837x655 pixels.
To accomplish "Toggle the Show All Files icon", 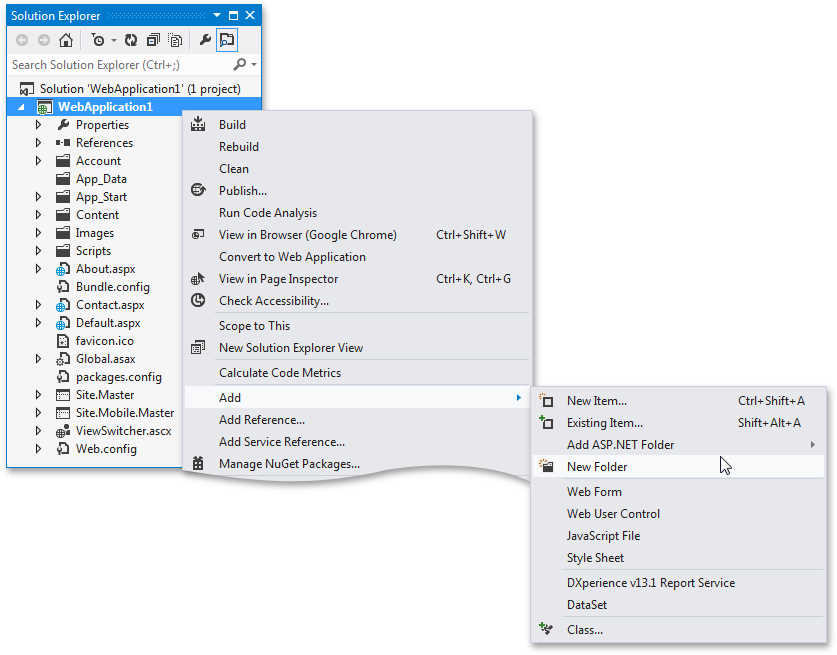I will tap(175, 41).
